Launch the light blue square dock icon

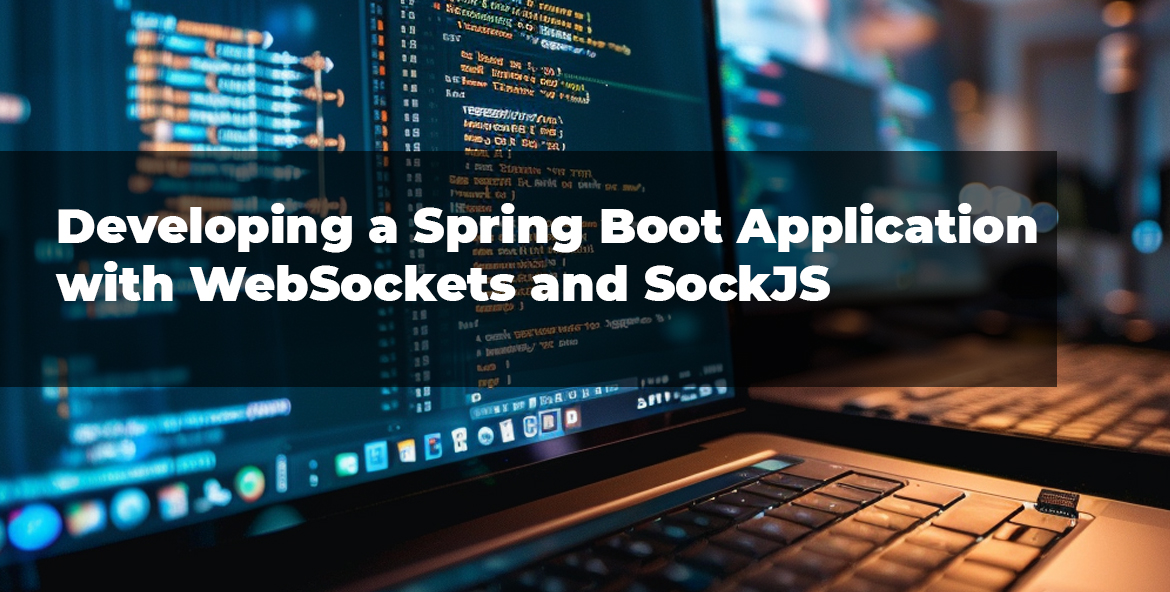pyautogui.click(x=377, y=456)
